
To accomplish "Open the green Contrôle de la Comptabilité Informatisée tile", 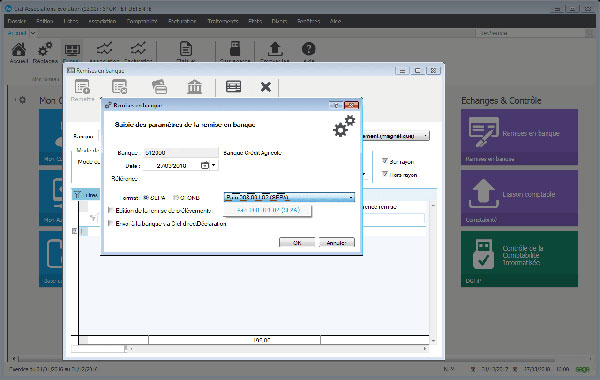I will 519,259.
